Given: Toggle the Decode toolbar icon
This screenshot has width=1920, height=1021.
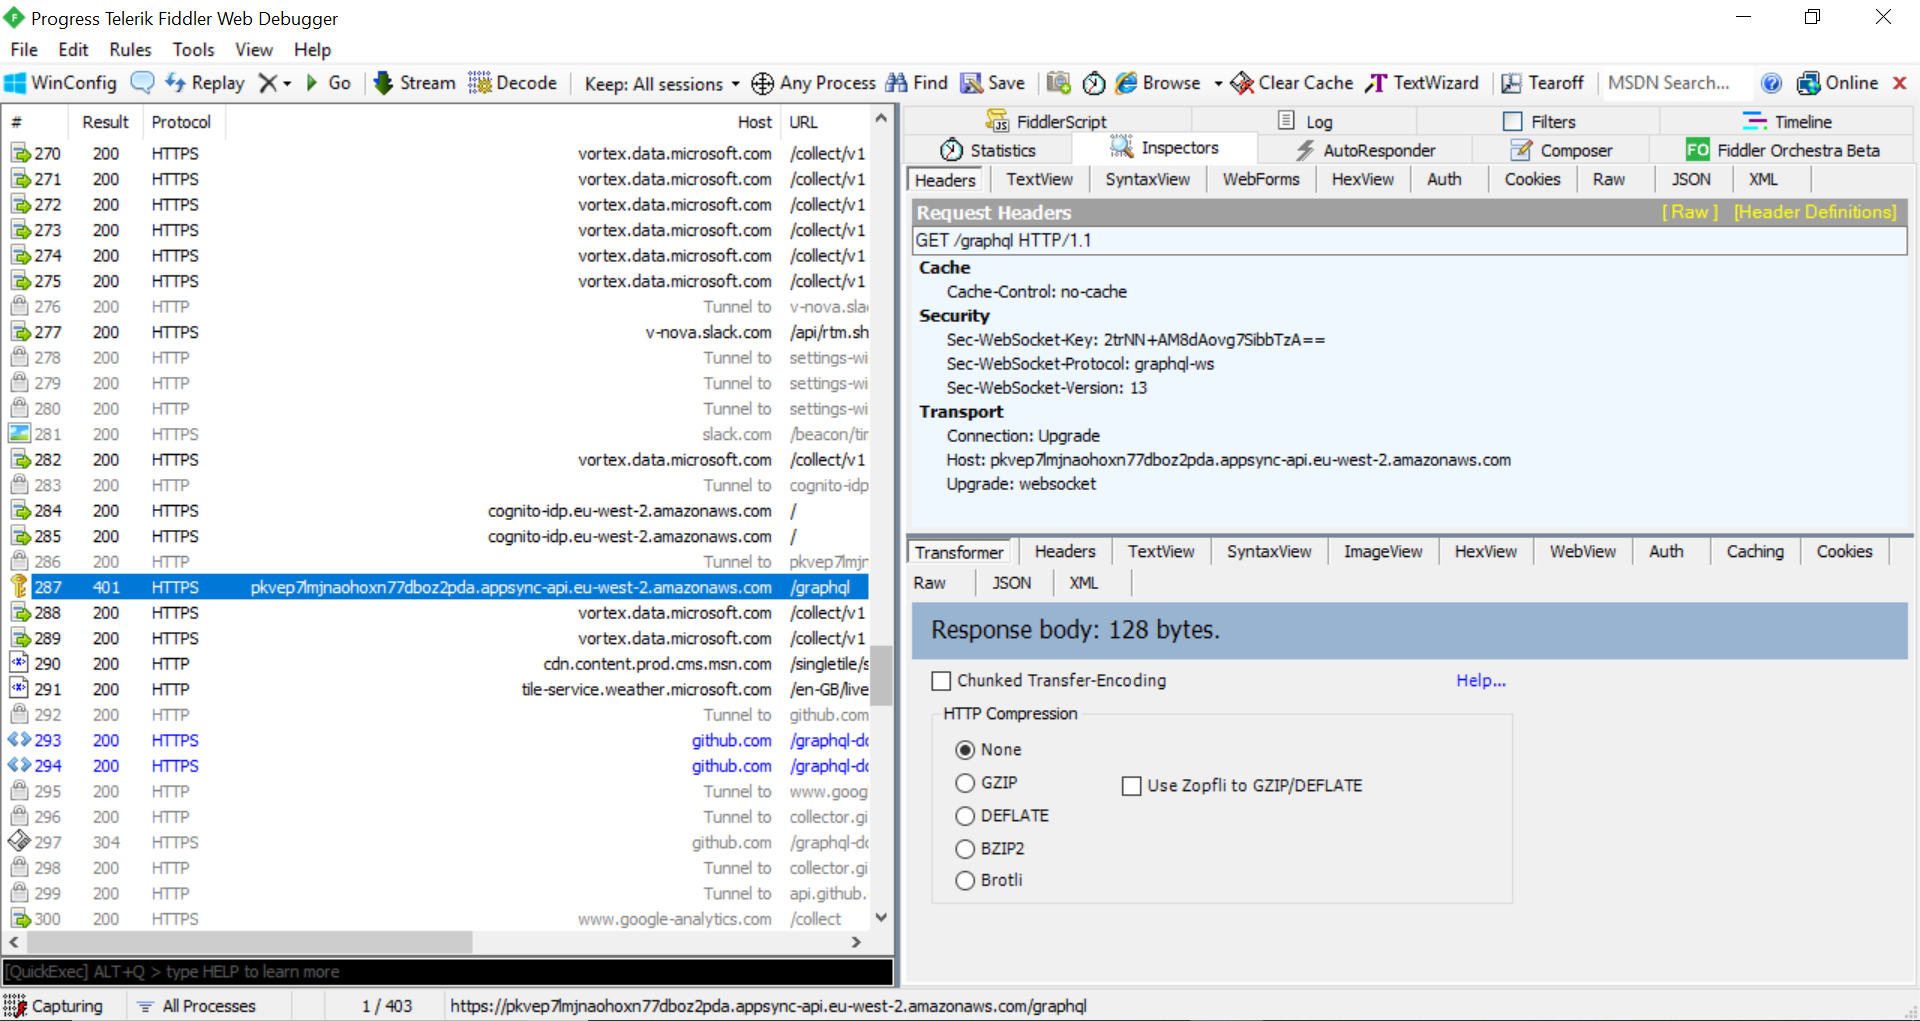Looking at the screenshot, I should pos(513,83).
